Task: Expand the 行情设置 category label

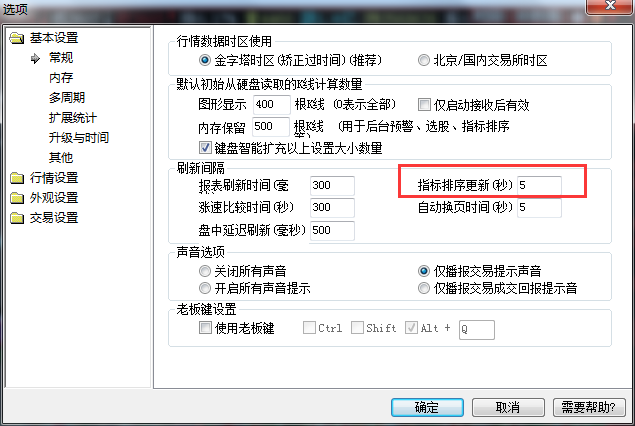Action: point(54,178)
